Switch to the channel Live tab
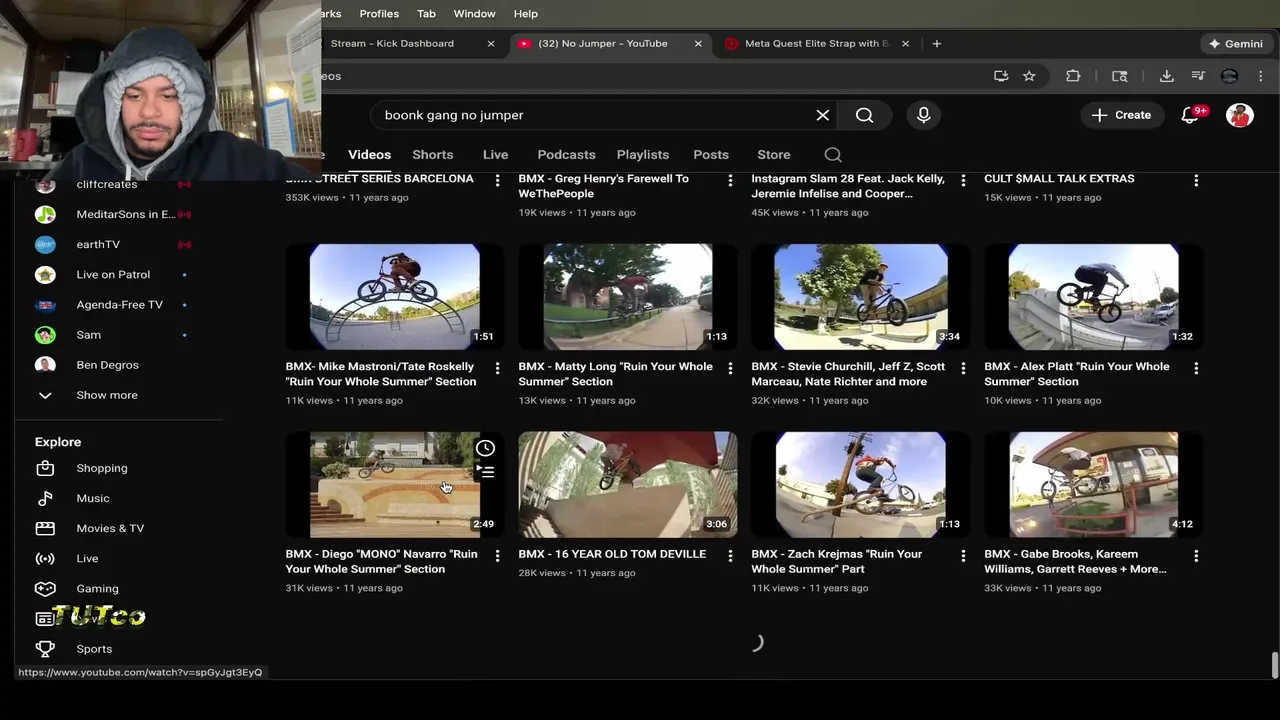Viewport: 1280px width, 720px height. click(x=495, y=155)
